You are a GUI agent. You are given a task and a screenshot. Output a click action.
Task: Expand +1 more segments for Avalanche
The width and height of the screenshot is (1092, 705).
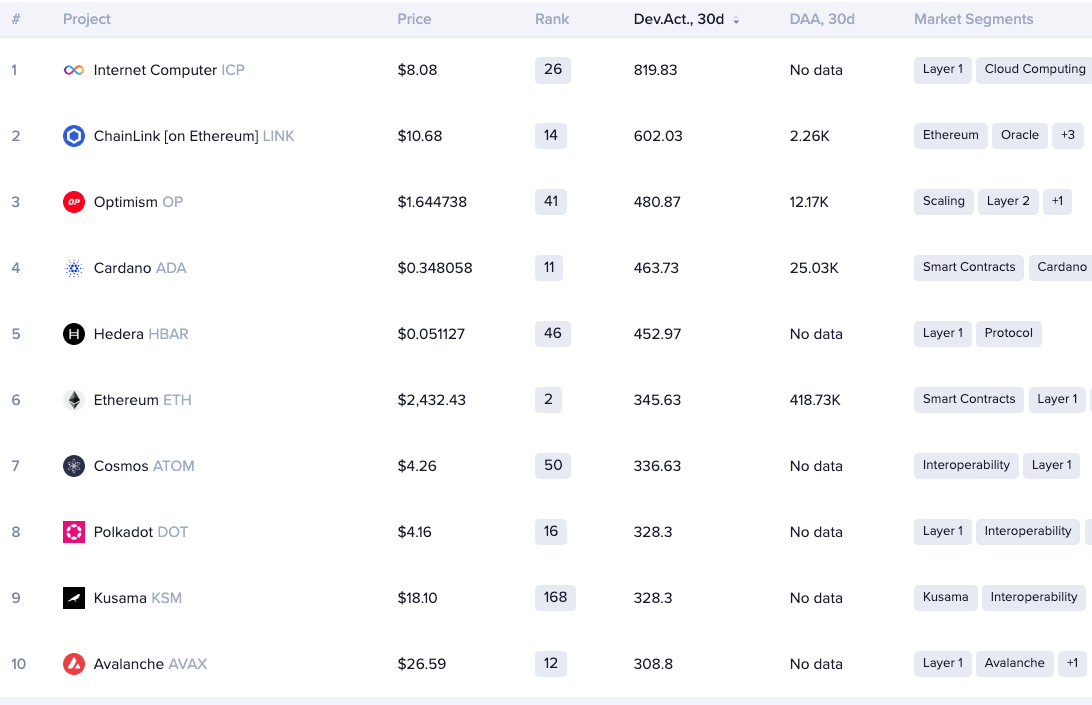(1072, 663)
